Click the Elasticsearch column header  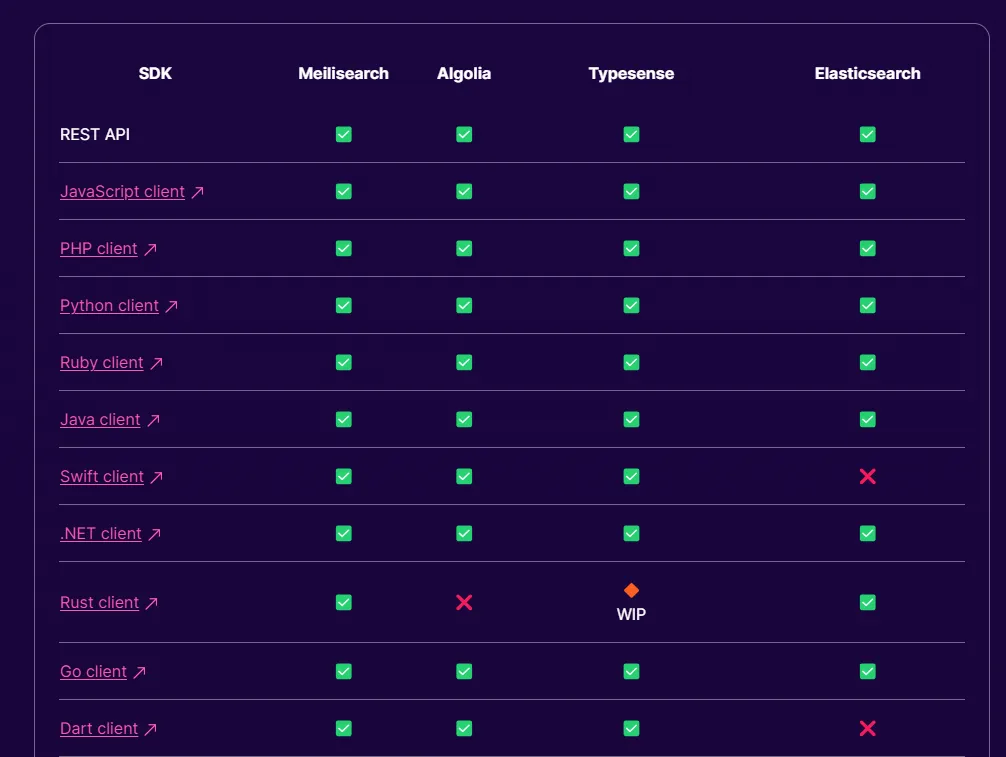coord(867,73)
